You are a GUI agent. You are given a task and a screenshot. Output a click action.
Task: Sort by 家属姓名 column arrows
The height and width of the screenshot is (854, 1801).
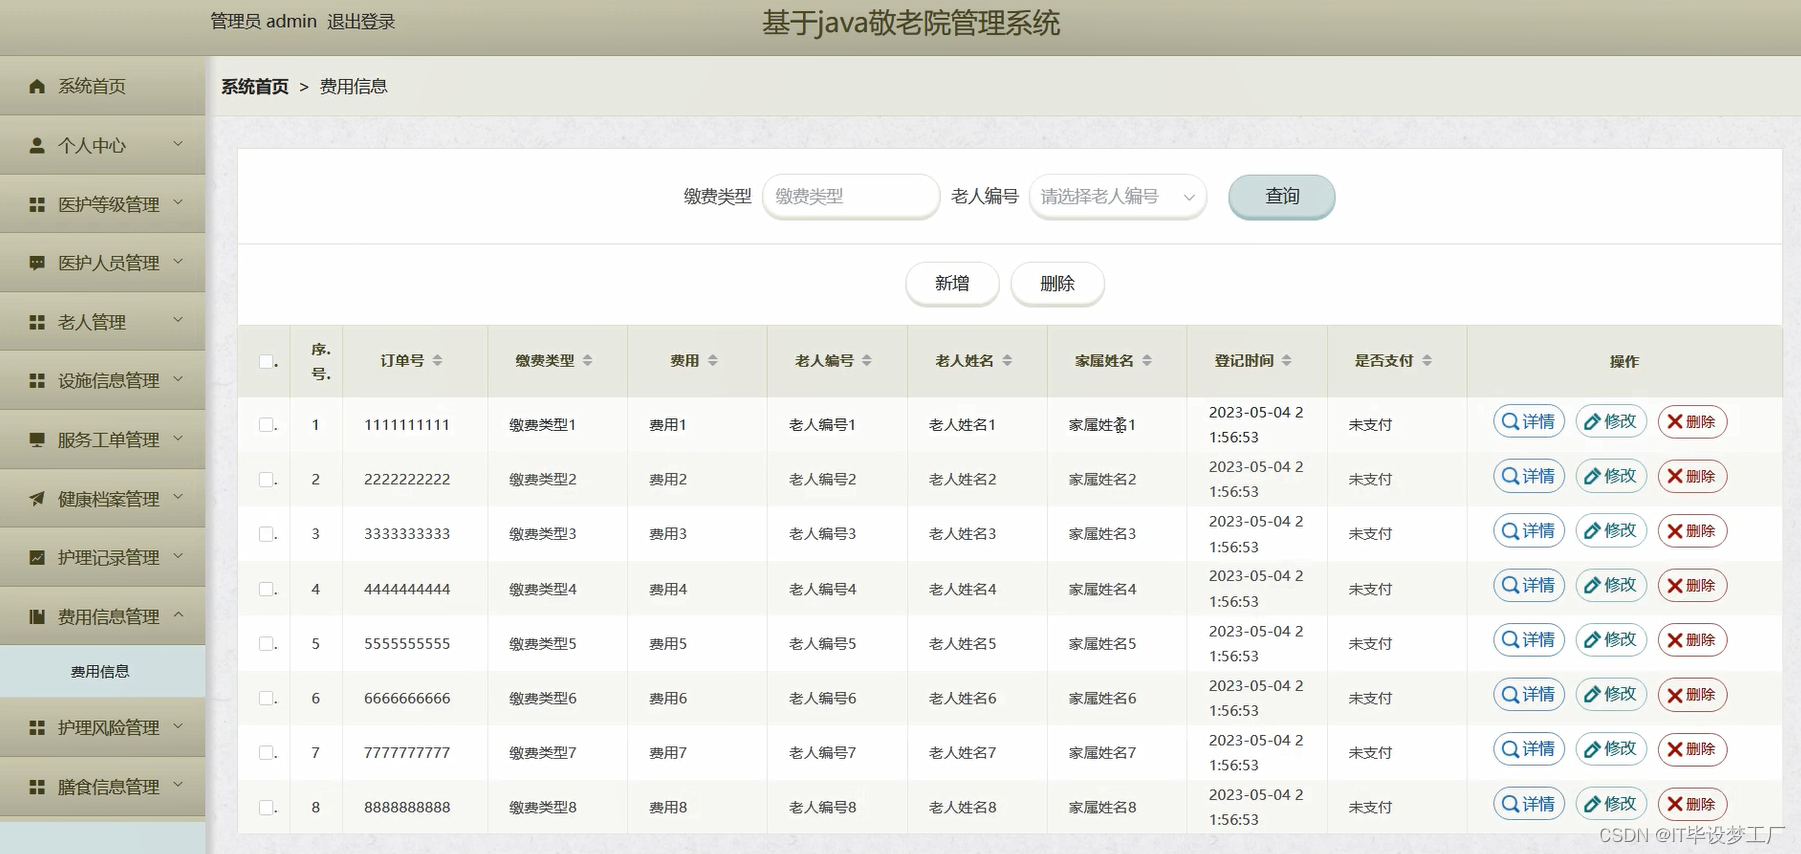1147,361
